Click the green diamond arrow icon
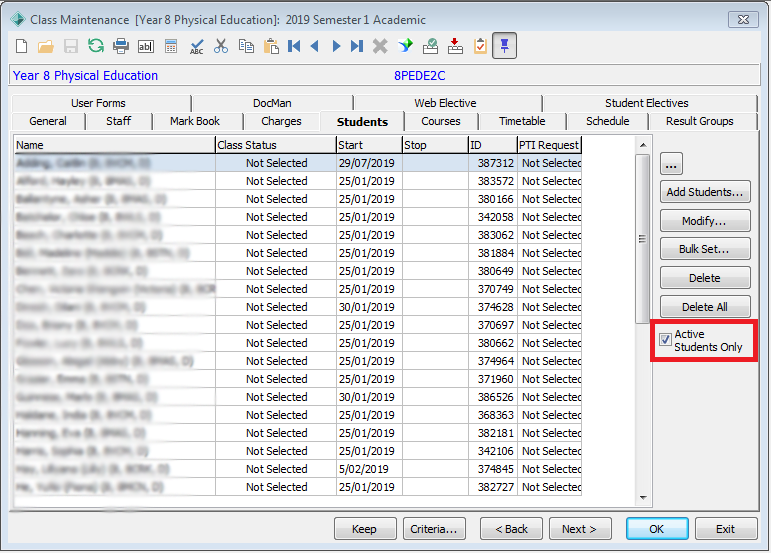The width and height of the screenshot is (771, 553). (406, 46)
